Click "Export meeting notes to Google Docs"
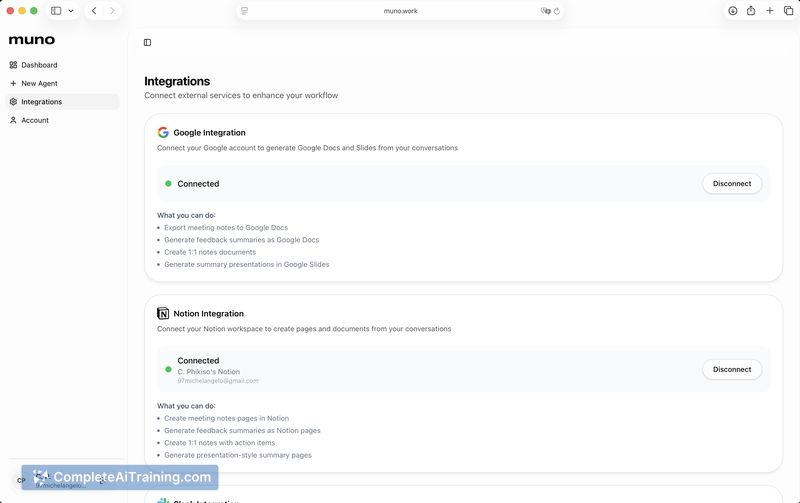 pyautogui.click(x=226, y=228)
